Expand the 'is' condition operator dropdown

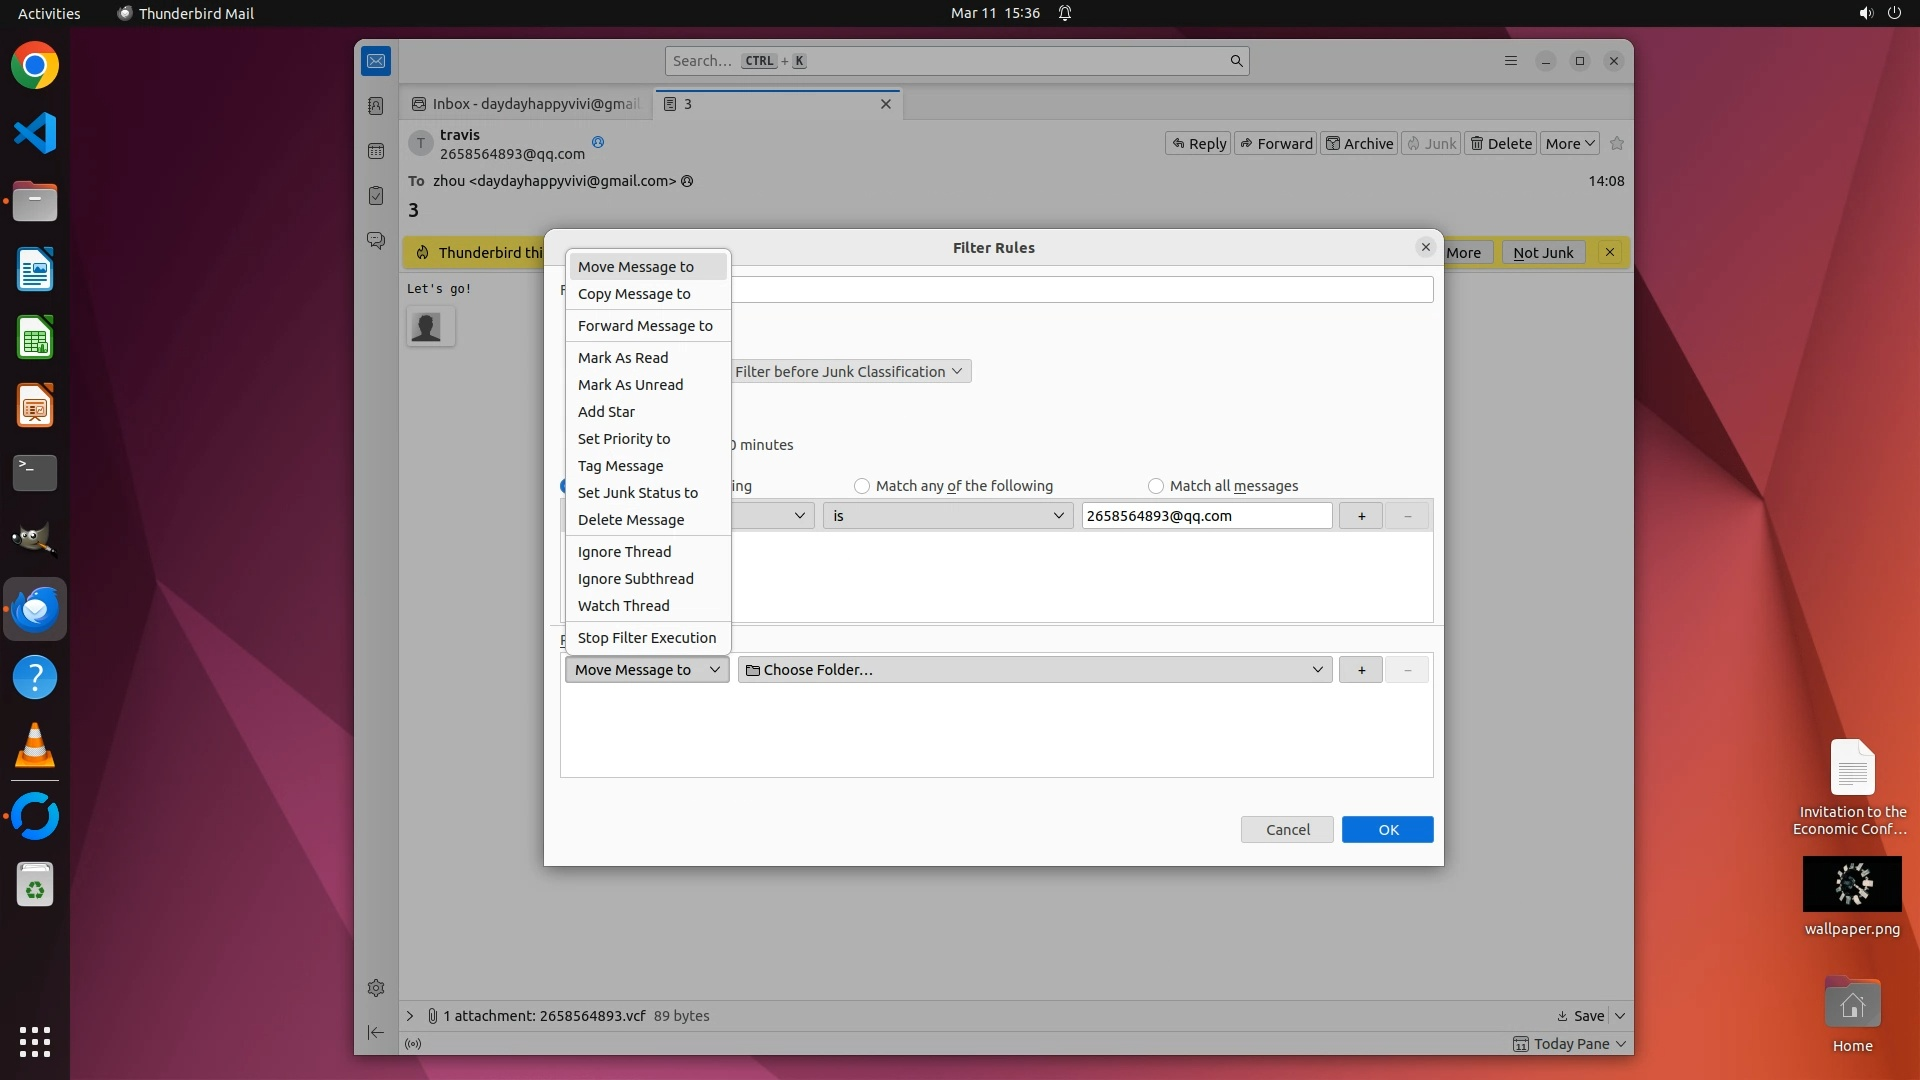pyautogui.click(x=947, y=516)
